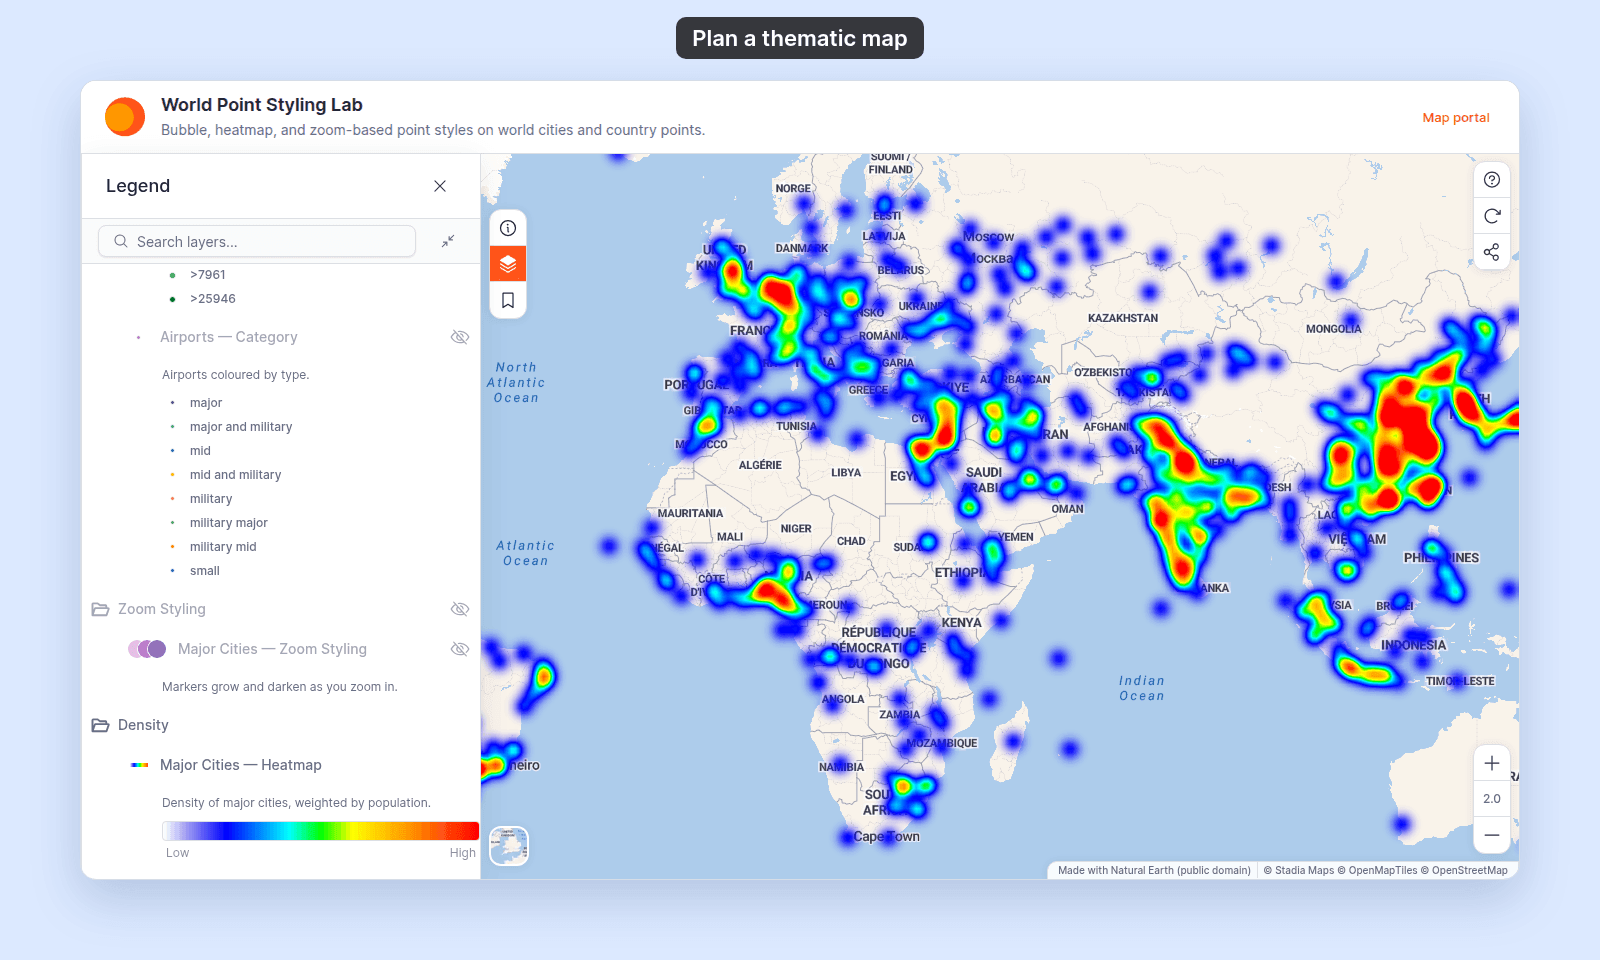Select the Airports — Category layer name

coord(229,337)
